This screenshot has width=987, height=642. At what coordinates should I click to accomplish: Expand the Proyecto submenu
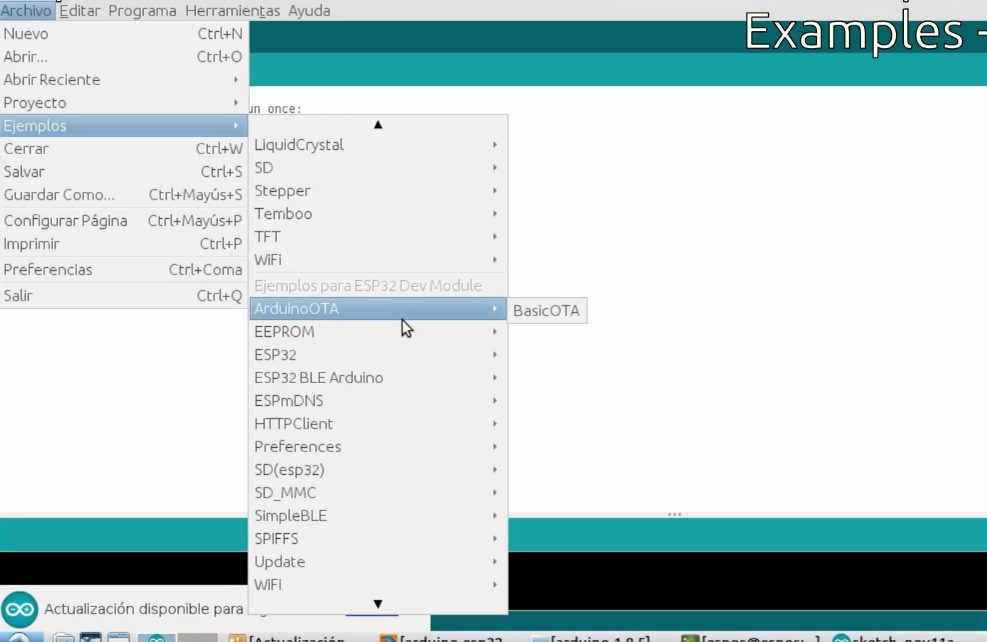pyautogui.click(x=123, y=103)
